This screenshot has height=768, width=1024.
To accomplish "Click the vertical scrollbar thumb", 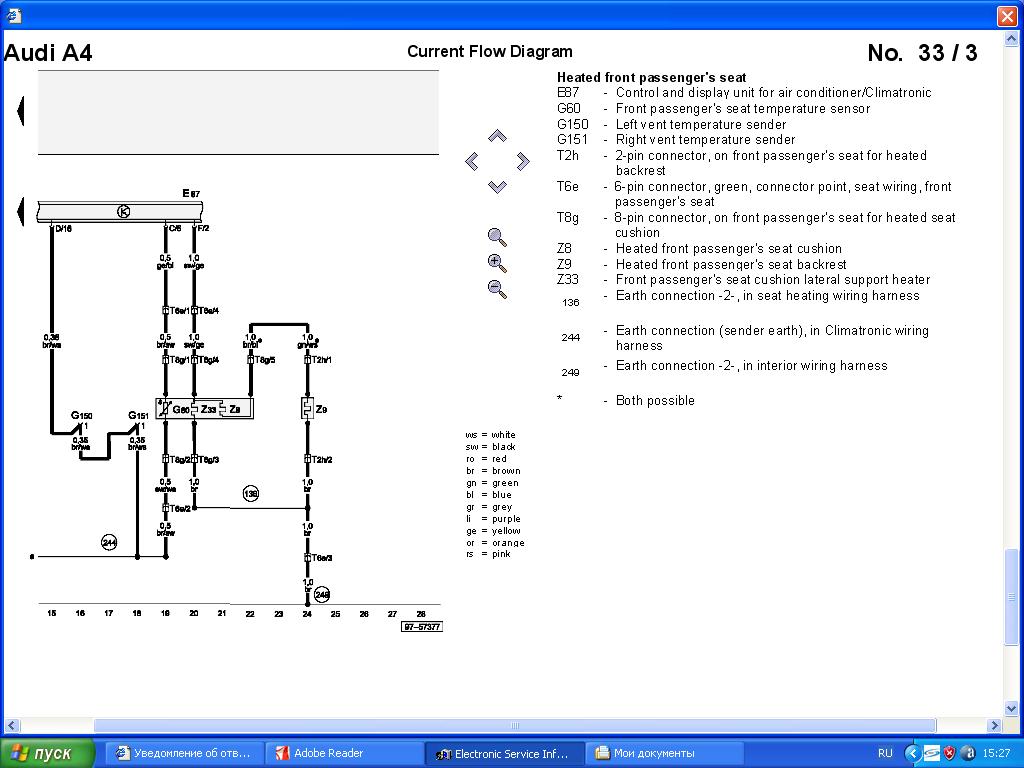I will click(x=1012, y=597).
